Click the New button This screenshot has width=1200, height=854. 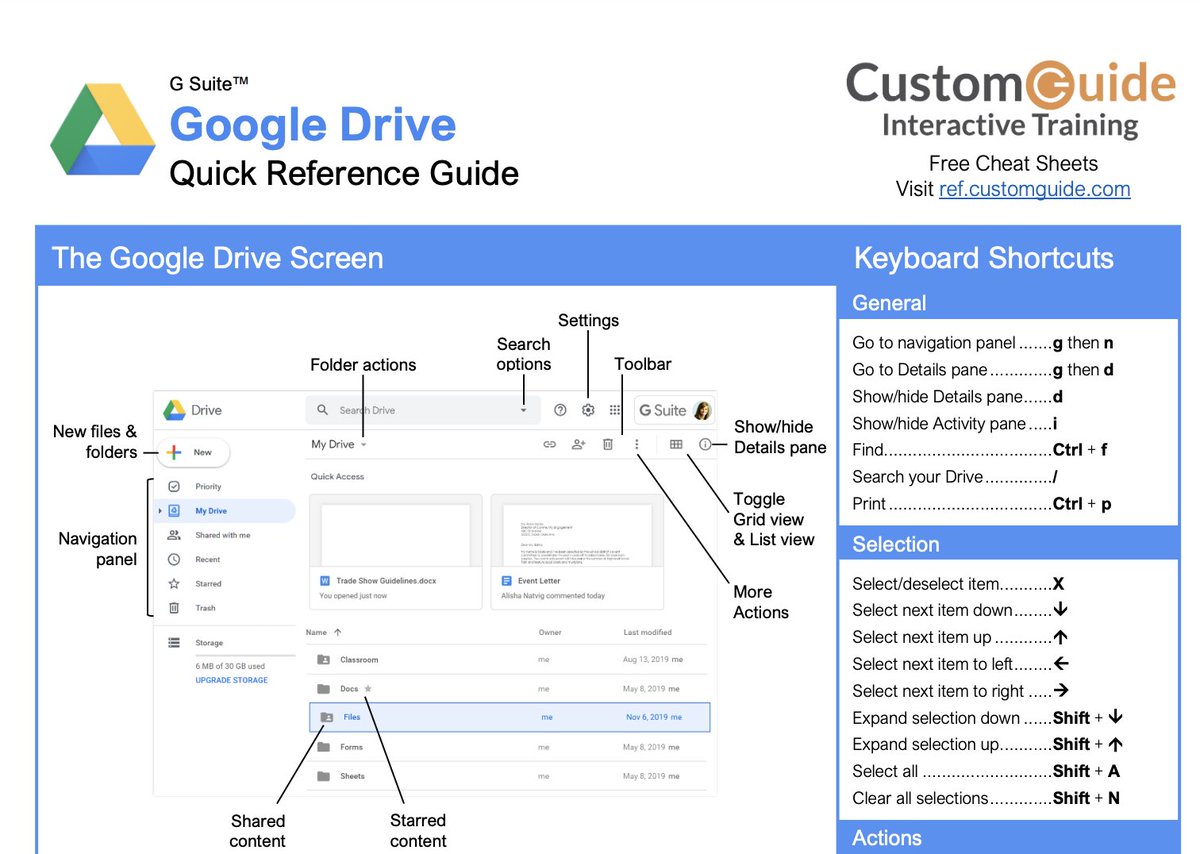[x=193, y=452]
